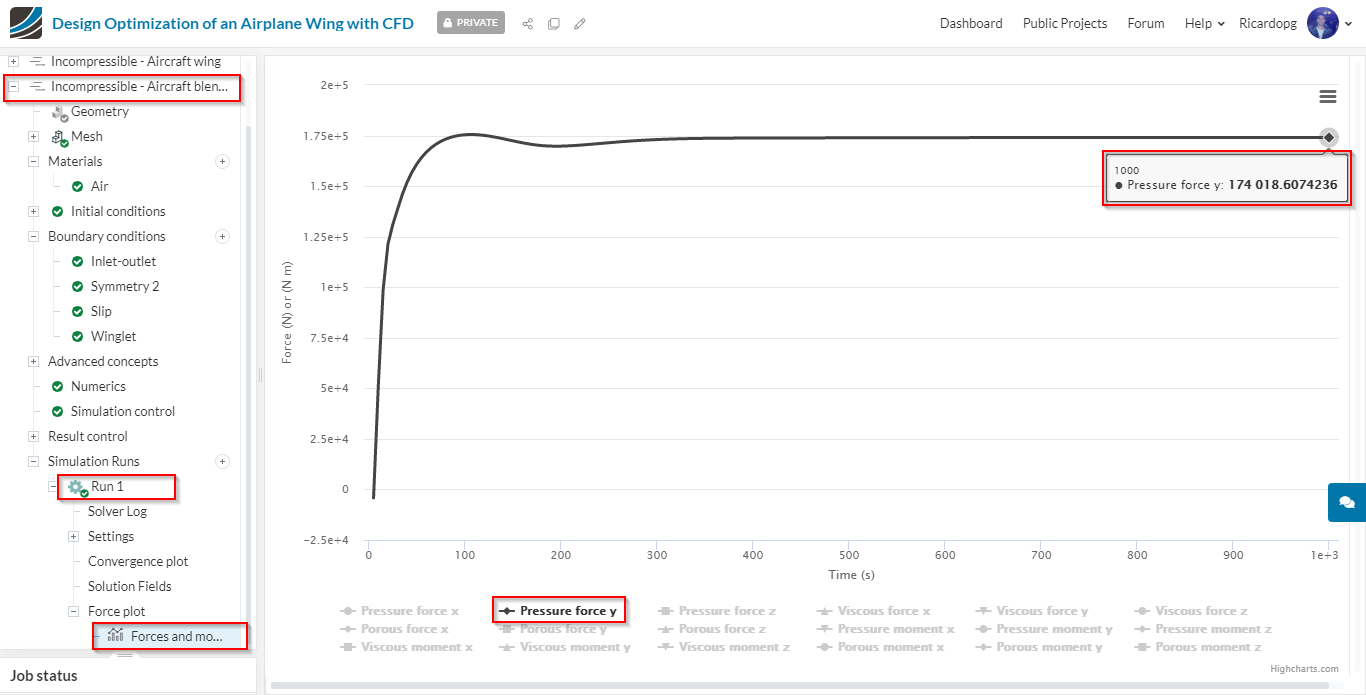Toggle Viscous force x legend series
The width and height of the screenshot is (1366, 695).
point(874,611)
